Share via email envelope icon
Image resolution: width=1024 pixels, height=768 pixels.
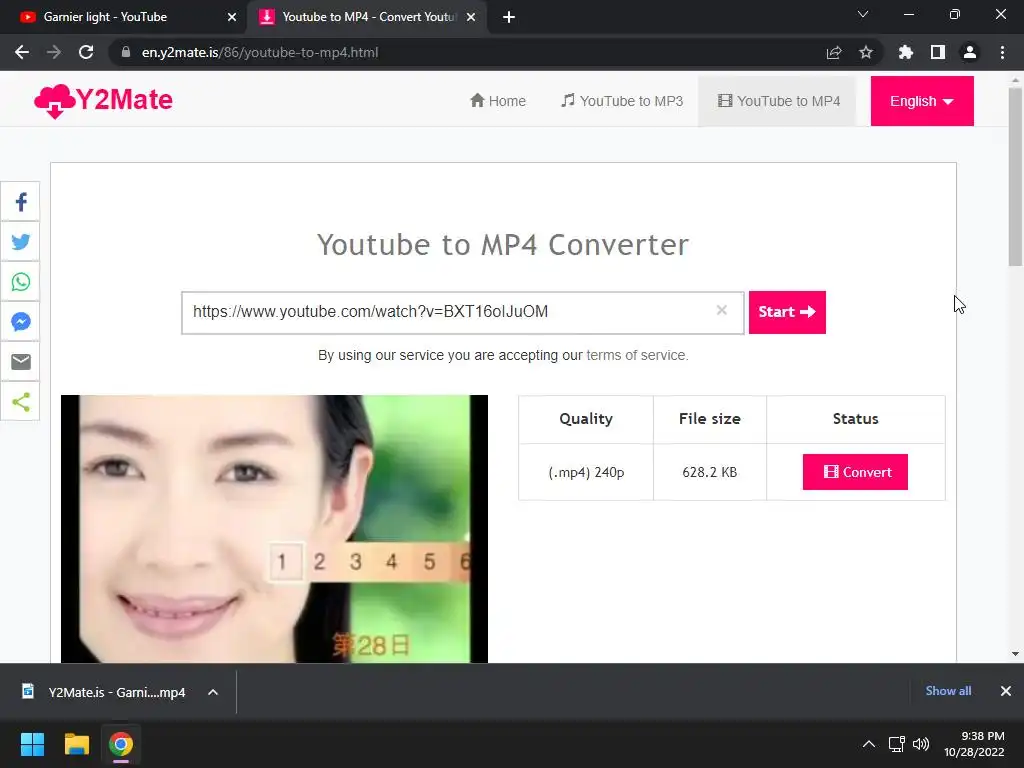point(20,361)
